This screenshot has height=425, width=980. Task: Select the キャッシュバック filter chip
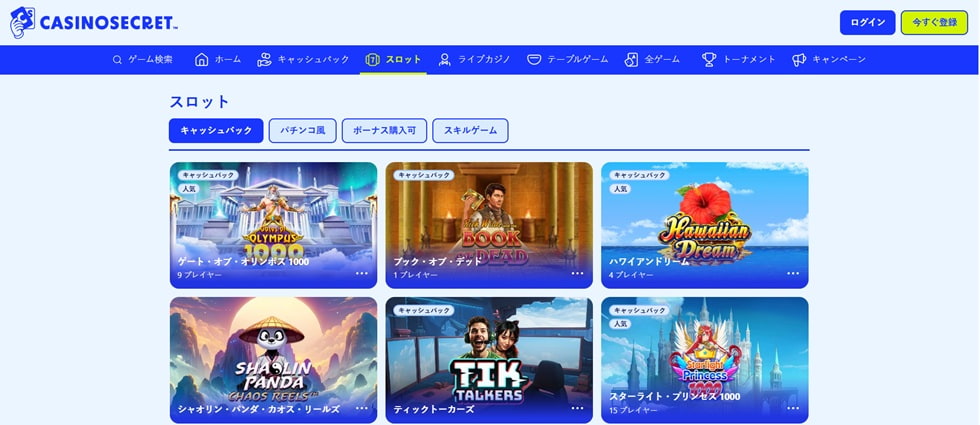click(x=216, y=131)
